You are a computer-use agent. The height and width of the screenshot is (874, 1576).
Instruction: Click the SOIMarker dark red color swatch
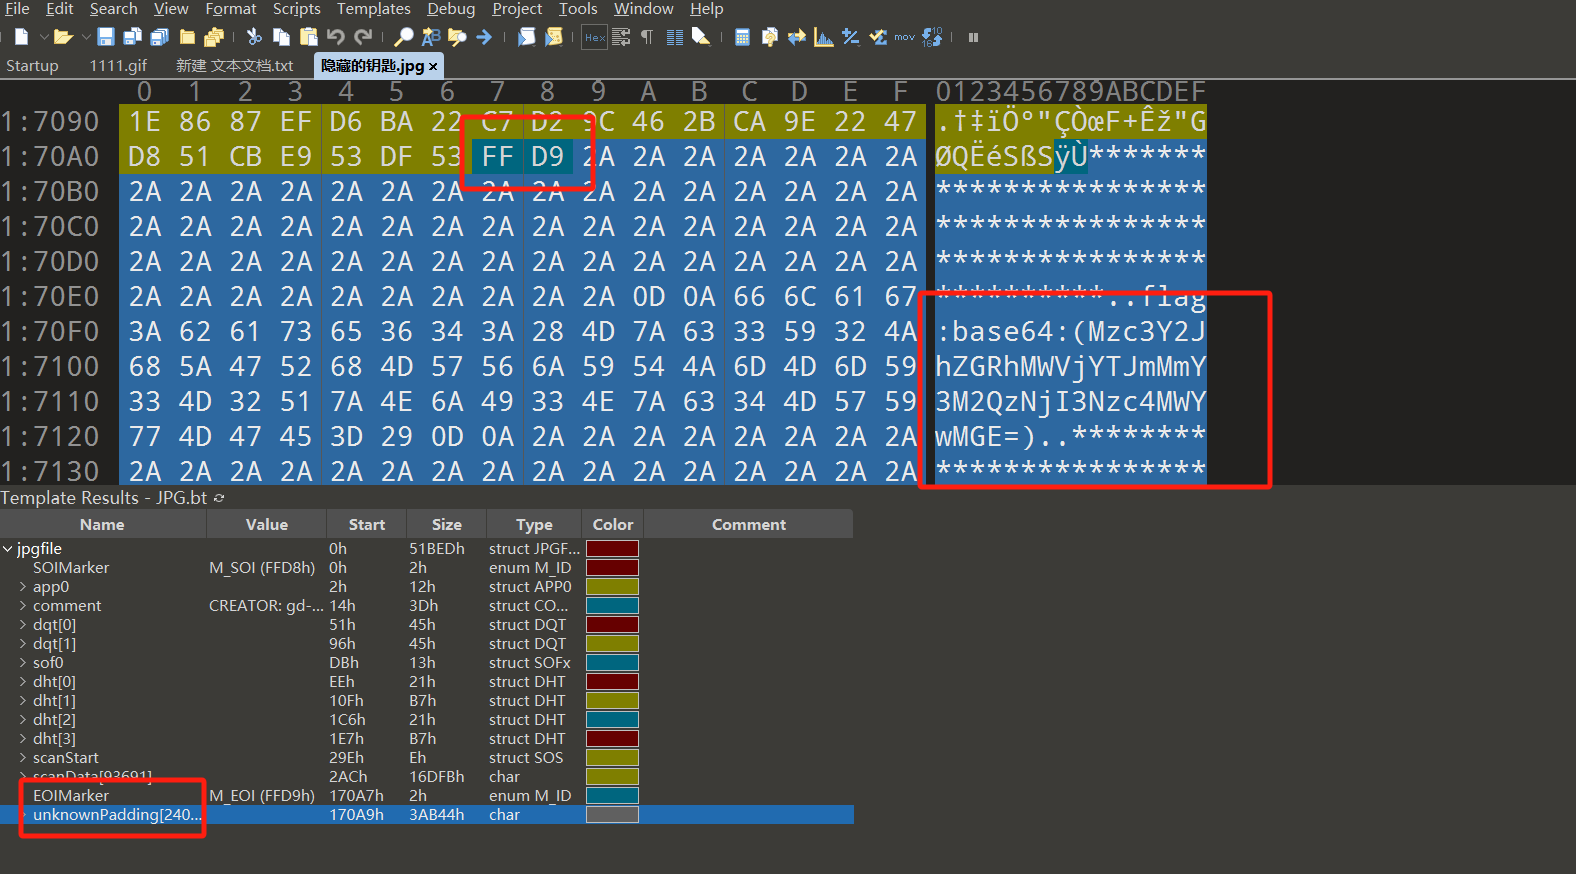612,568
